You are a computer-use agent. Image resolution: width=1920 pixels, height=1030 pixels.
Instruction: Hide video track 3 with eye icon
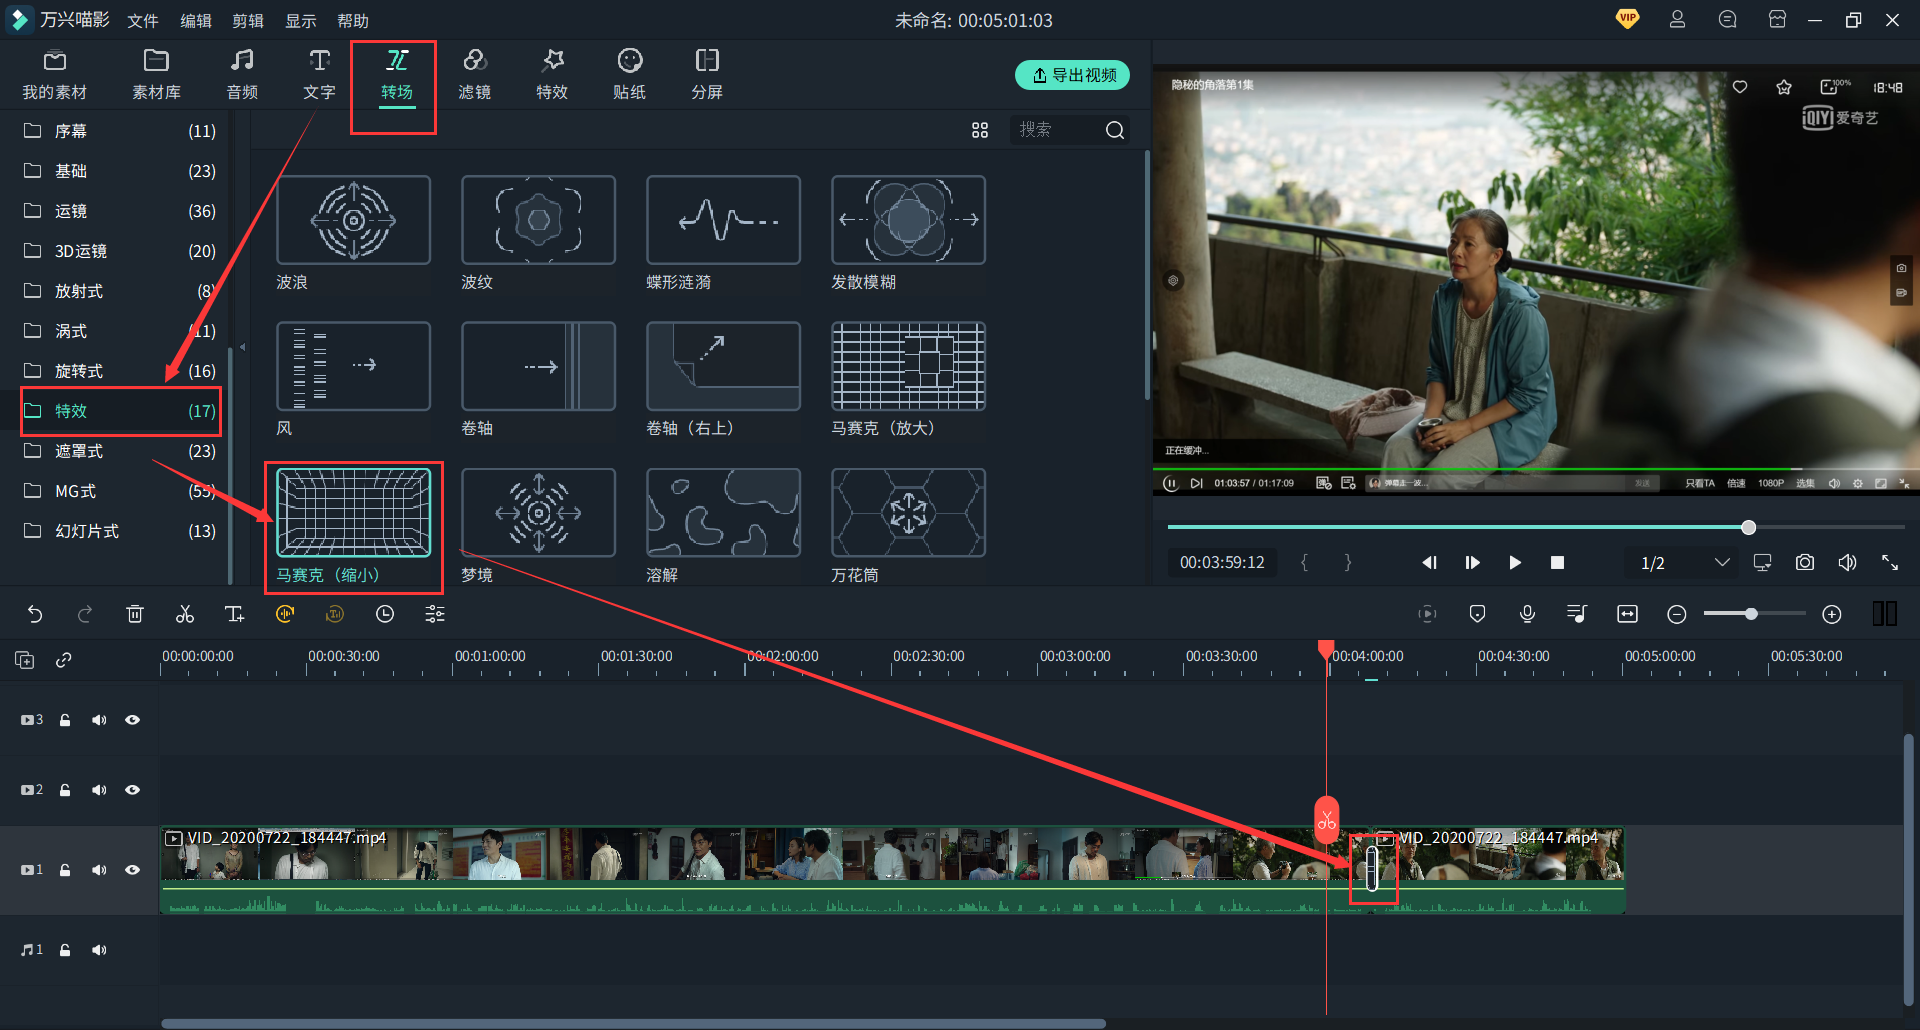point(132,720)
